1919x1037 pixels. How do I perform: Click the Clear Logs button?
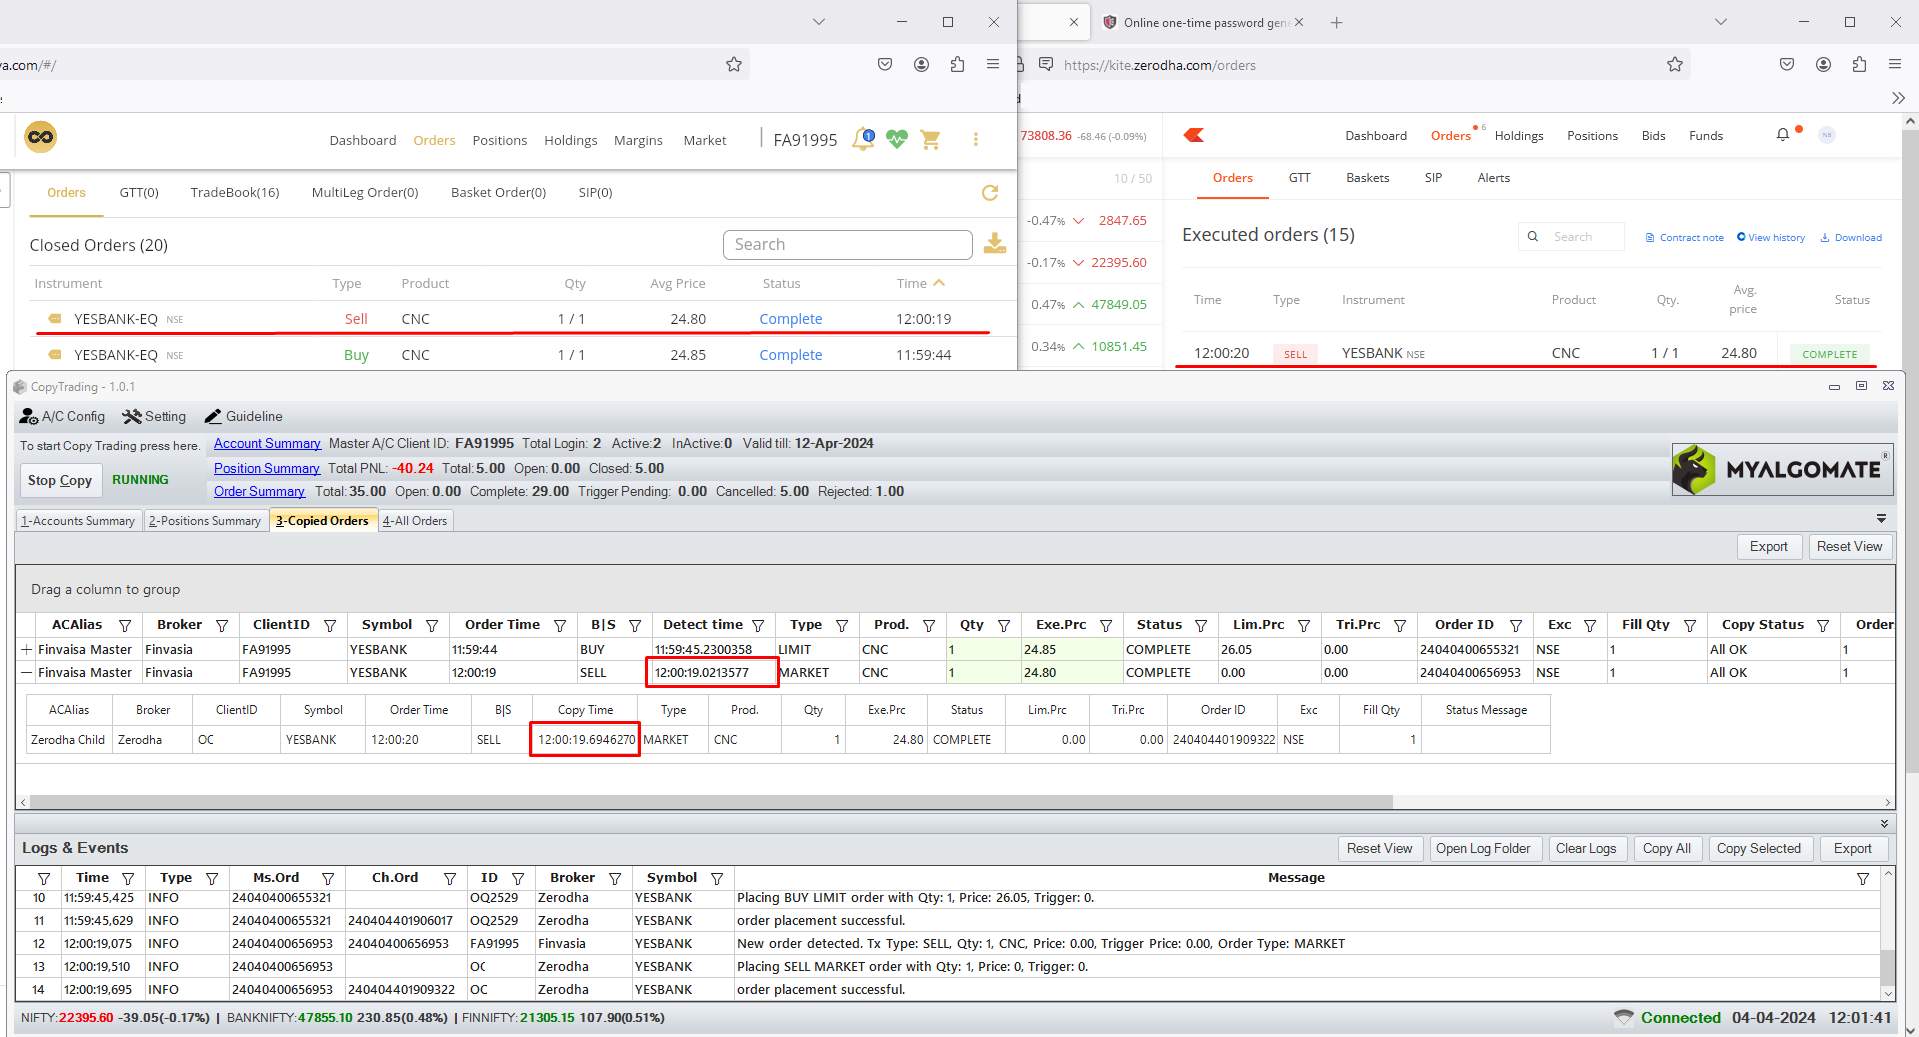click(1586, 848)
